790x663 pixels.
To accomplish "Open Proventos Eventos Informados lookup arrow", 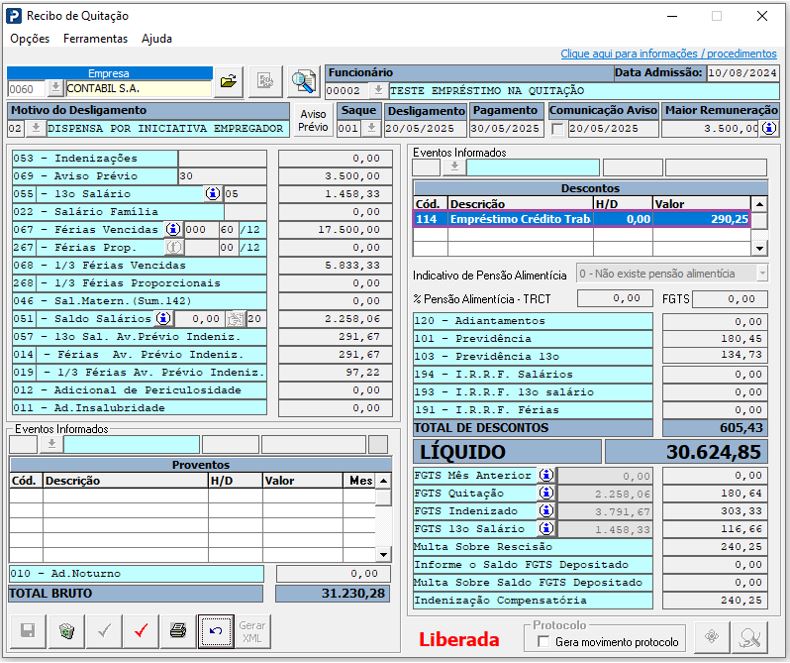I will tap(51, 445).
